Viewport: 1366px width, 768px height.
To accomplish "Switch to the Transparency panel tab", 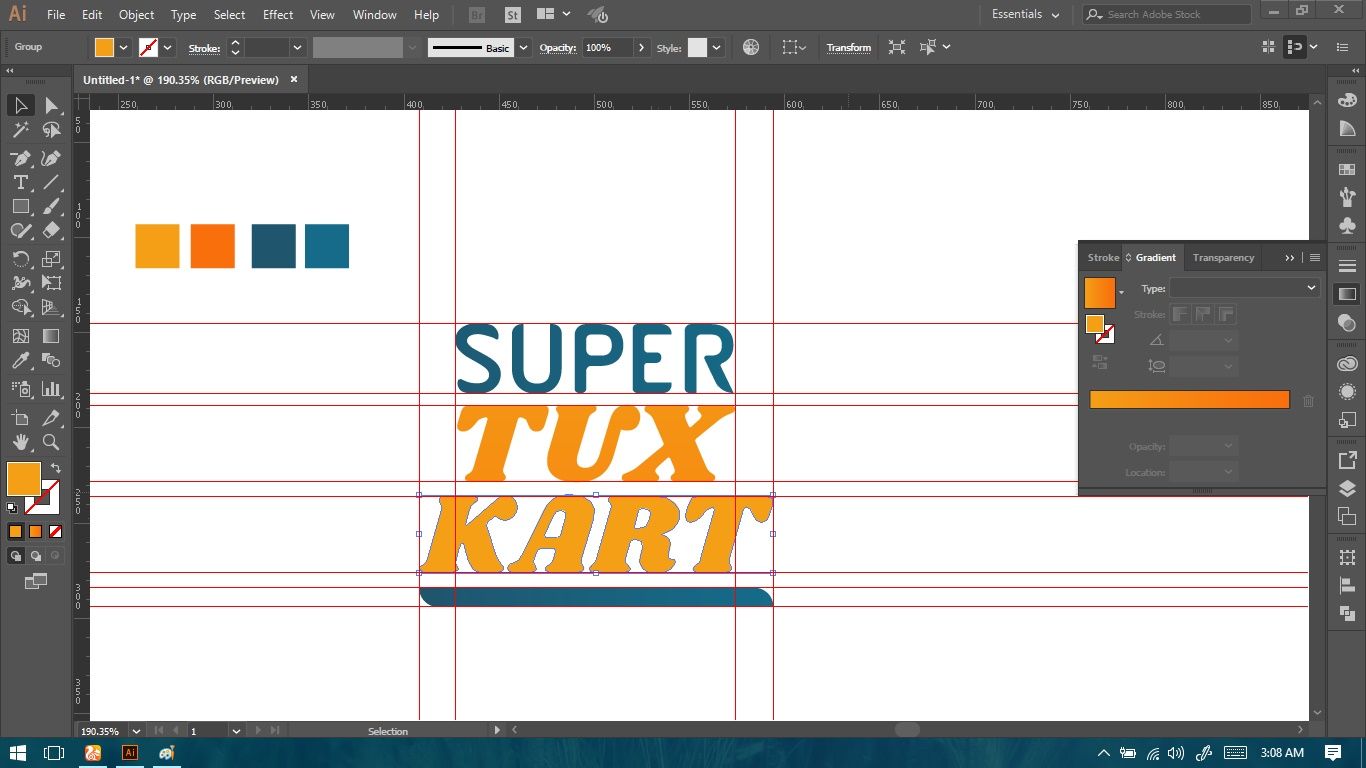I will [x=1223, y=257].
